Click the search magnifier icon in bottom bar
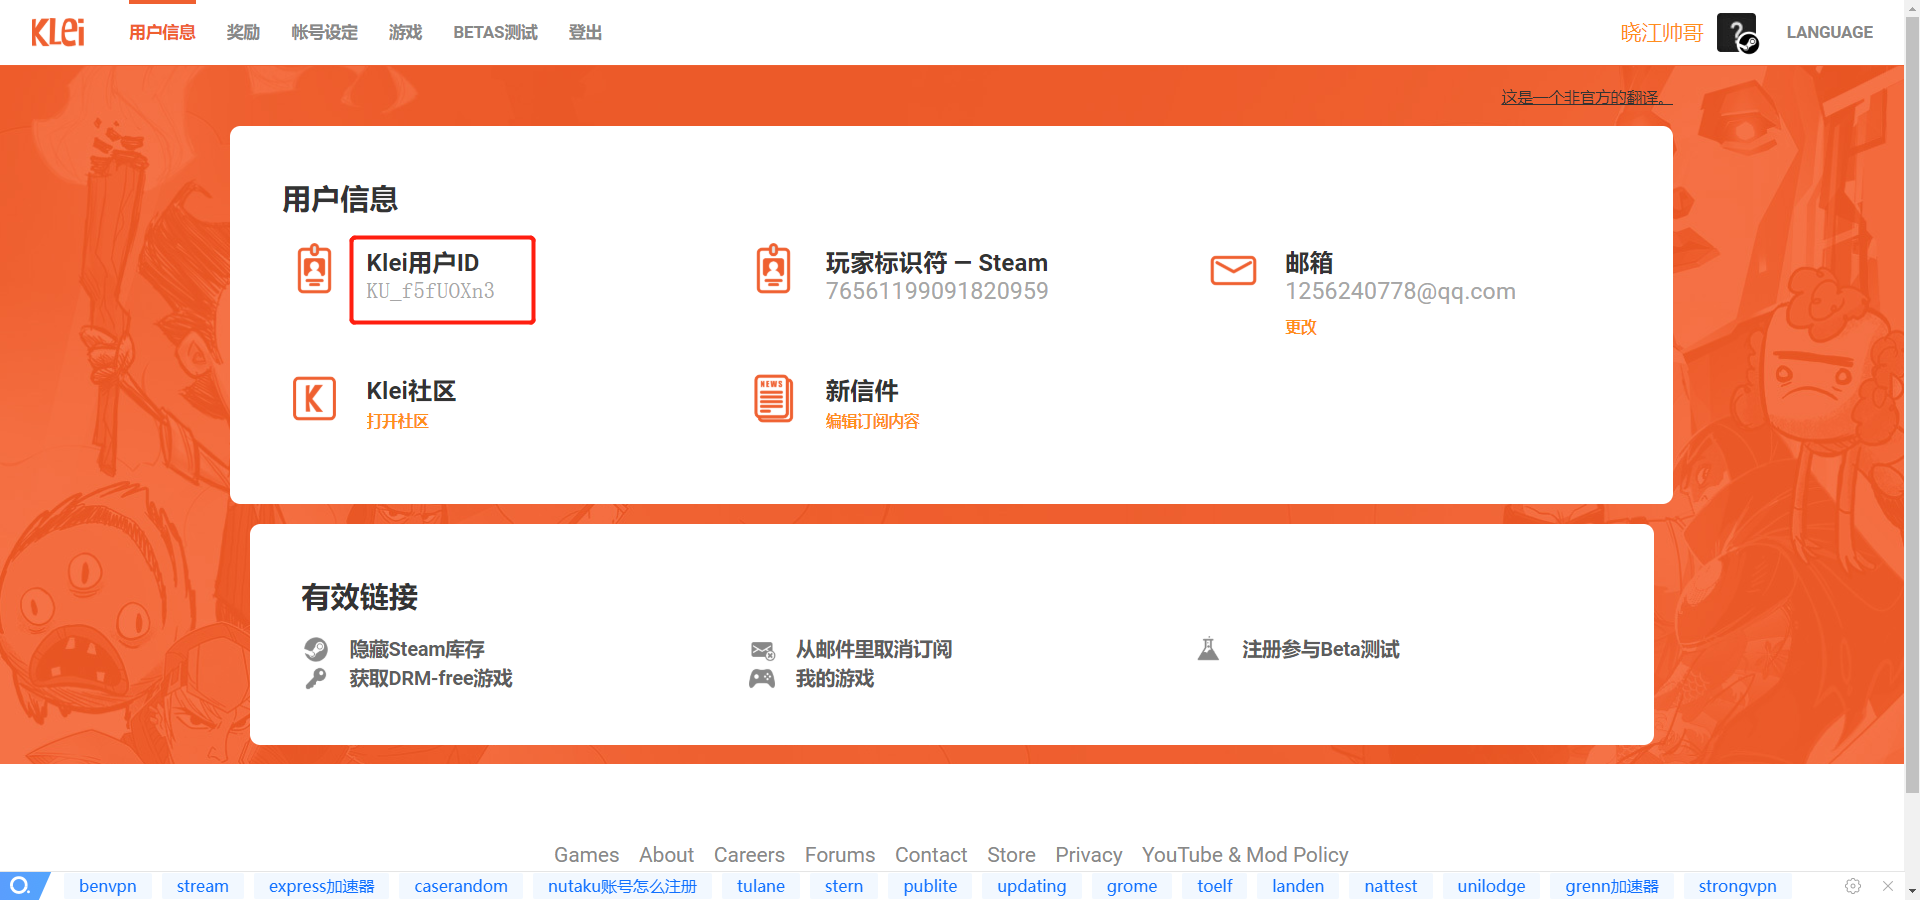The image size is (1920, 900). tap(20, 886)
